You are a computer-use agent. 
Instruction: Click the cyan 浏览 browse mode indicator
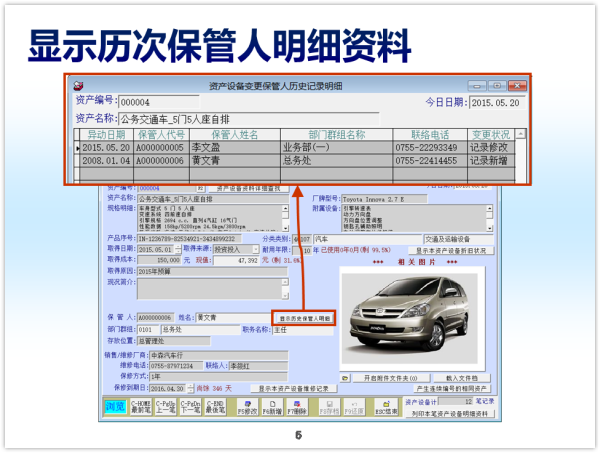coord(115,406)
